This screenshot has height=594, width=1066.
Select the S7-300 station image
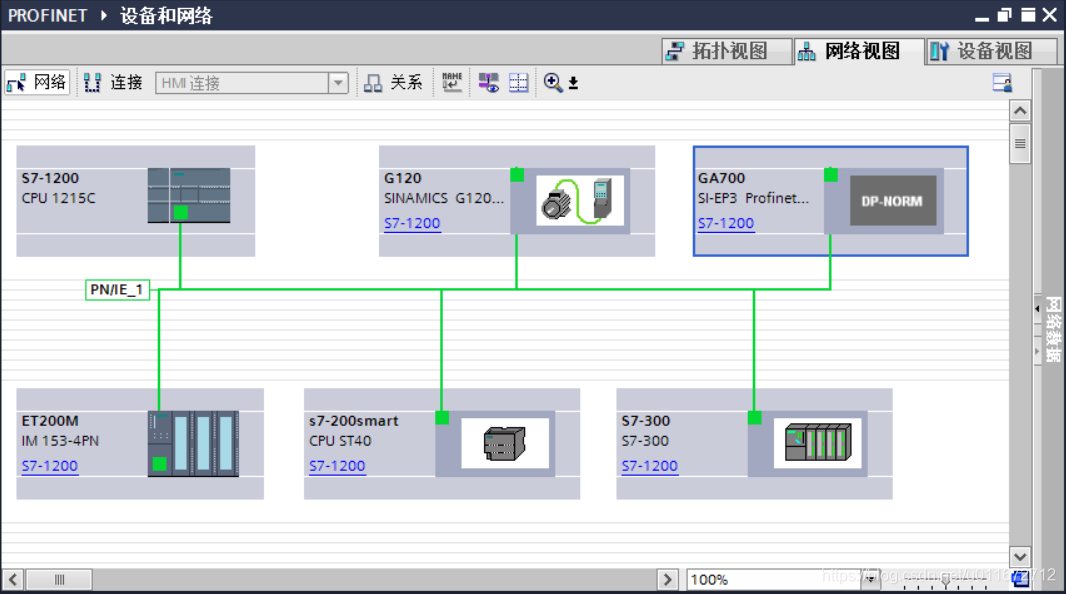pyautogui.click(x=817, y=443)
